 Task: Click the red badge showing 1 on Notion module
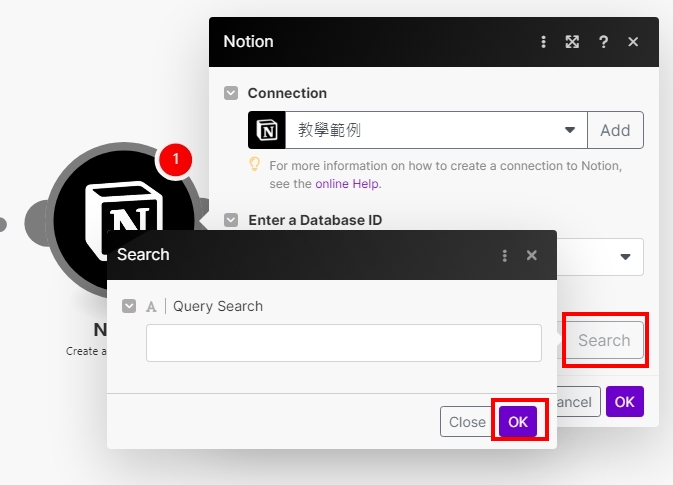tap(176, 159)
